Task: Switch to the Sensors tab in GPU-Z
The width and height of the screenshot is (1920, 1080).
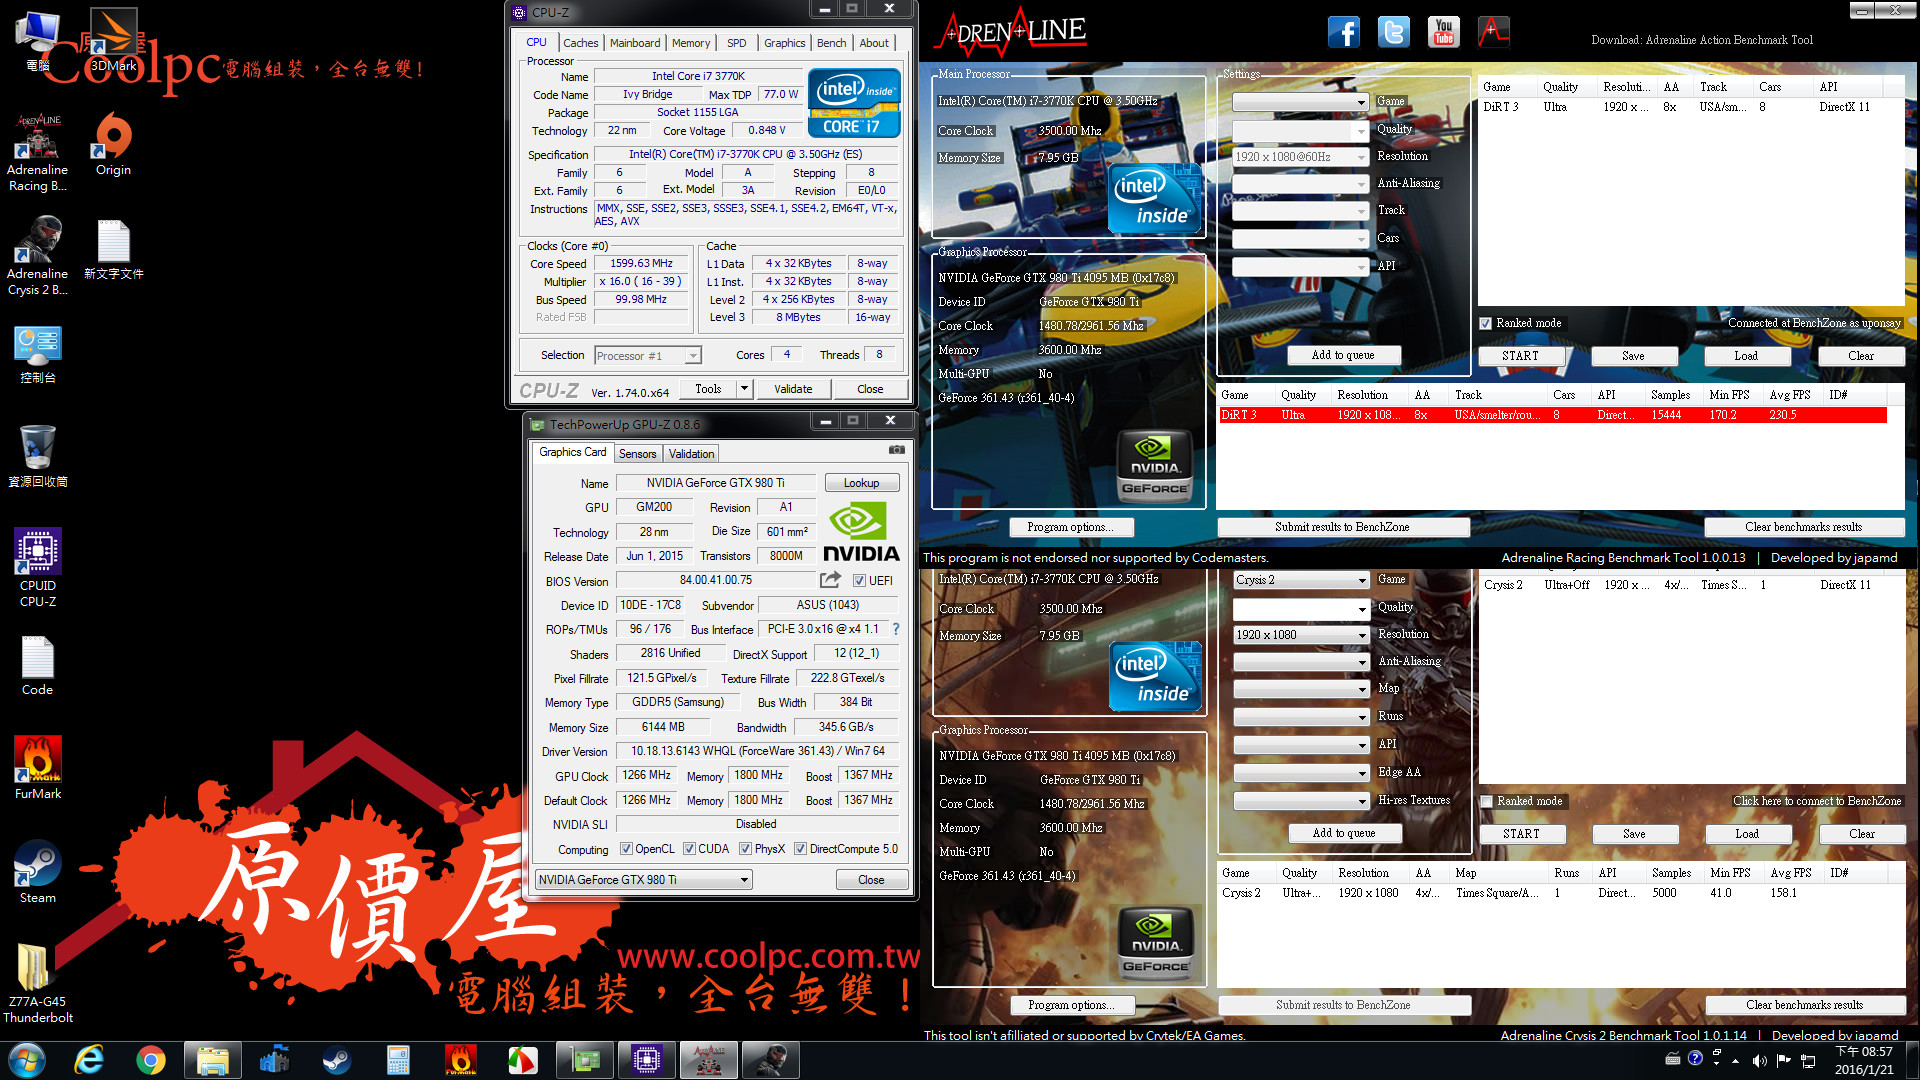Action: point(637,454)
